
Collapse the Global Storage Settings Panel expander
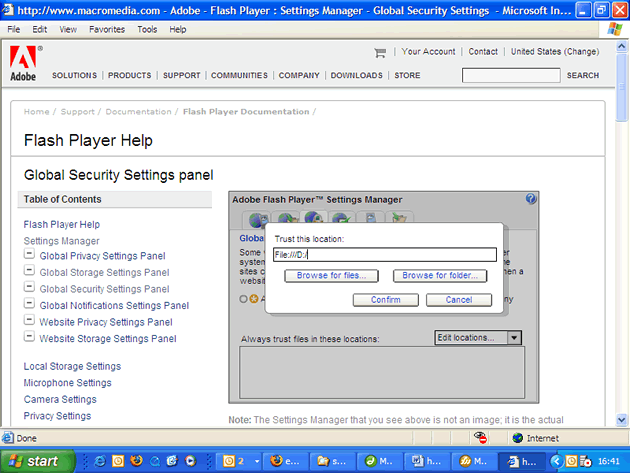pos(29,271)
